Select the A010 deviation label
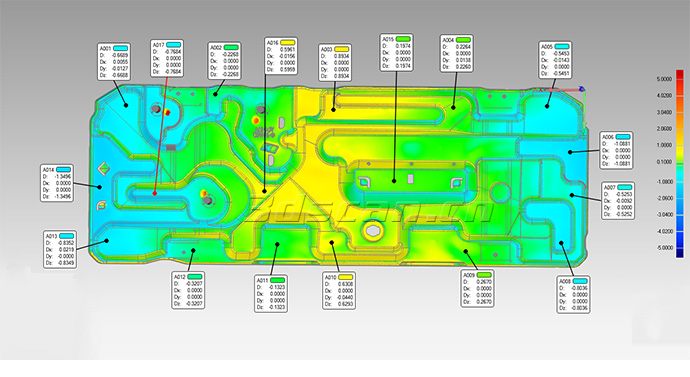 click(x=339, y=291)
